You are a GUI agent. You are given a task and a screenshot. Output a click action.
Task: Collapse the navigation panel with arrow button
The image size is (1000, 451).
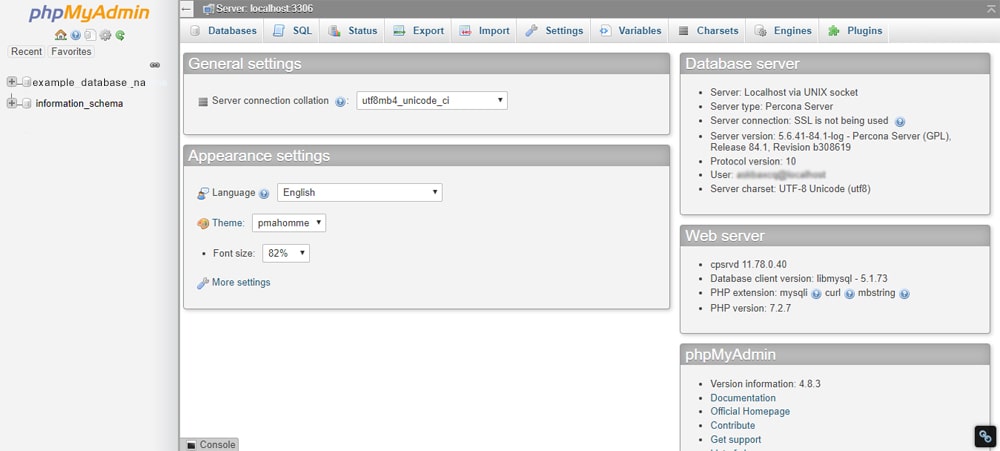186,9
